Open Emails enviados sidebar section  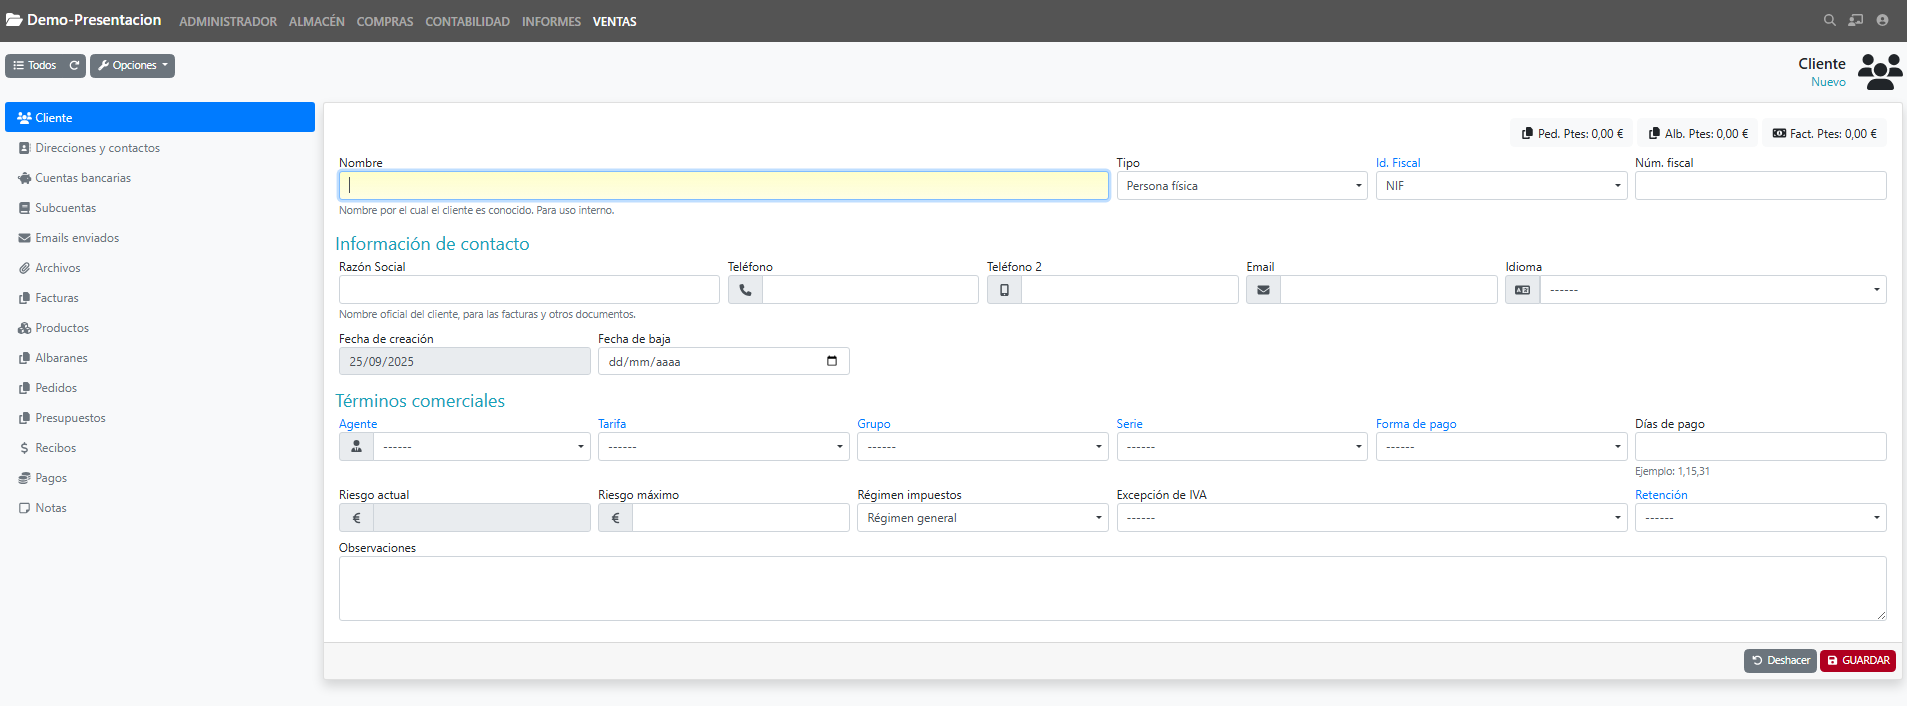tap(160, 238)
